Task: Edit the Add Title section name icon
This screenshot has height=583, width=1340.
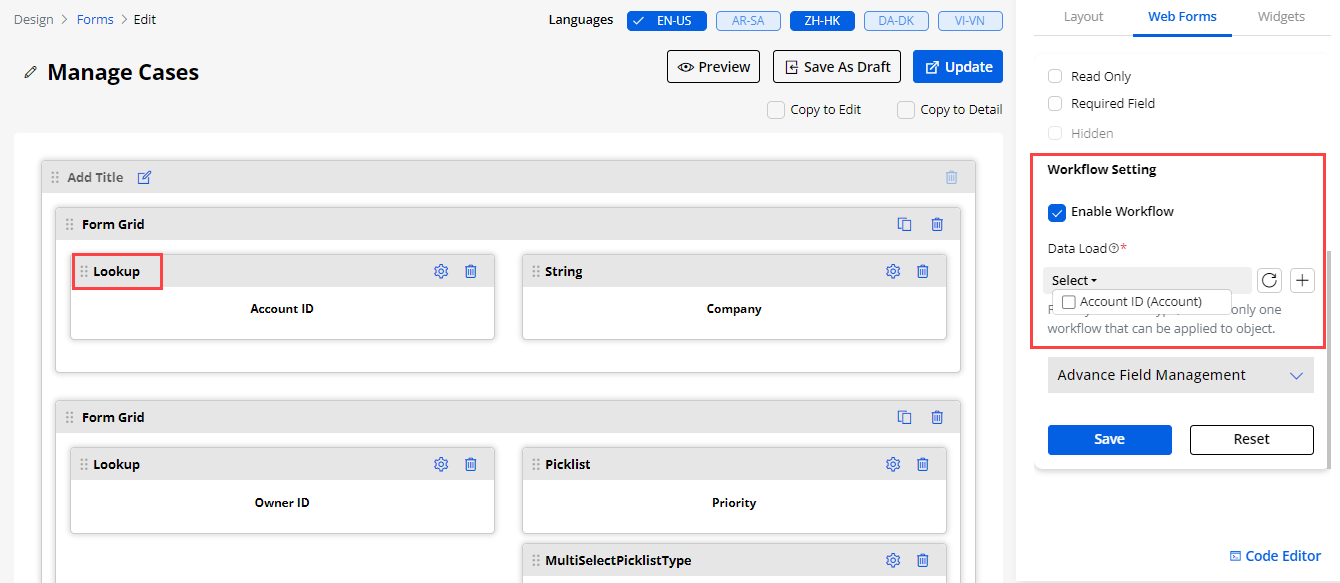Action: [144, 177]
